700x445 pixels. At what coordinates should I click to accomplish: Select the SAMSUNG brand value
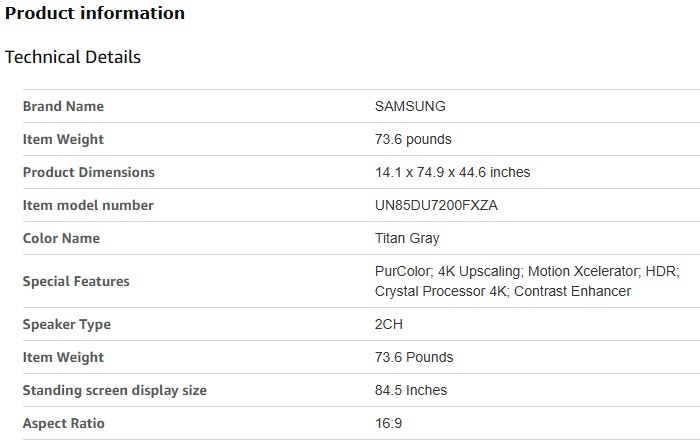(x=410, y=106)
